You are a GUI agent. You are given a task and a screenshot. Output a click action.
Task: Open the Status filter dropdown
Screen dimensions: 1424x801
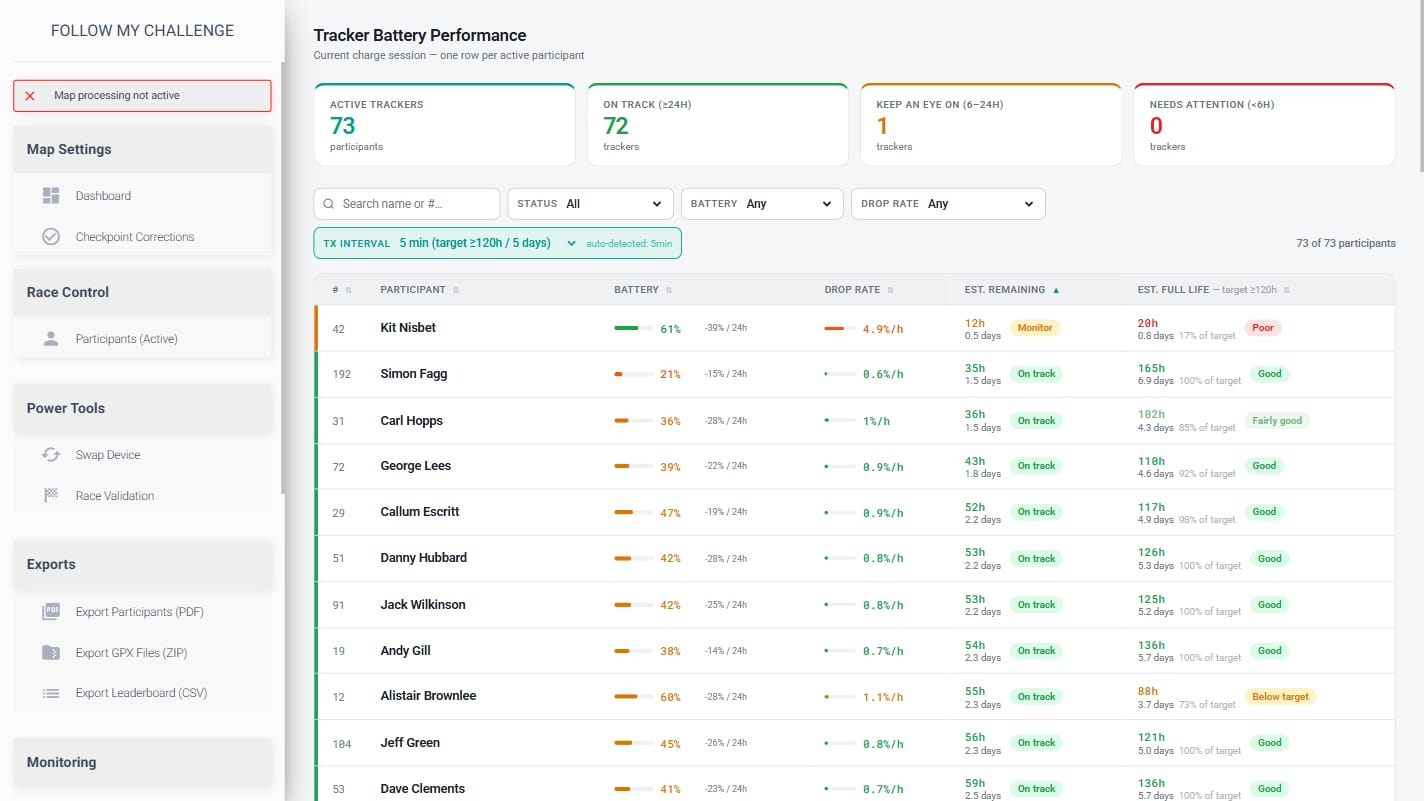pos(590,204)
